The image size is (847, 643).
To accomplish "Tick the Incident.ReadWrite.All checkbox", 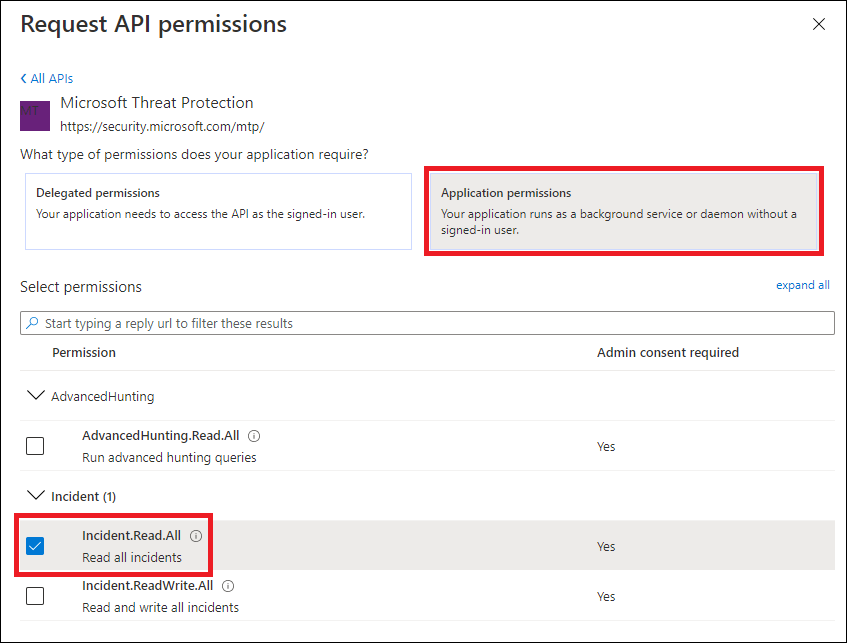I will pyautogui.click(x=35, y=596).
